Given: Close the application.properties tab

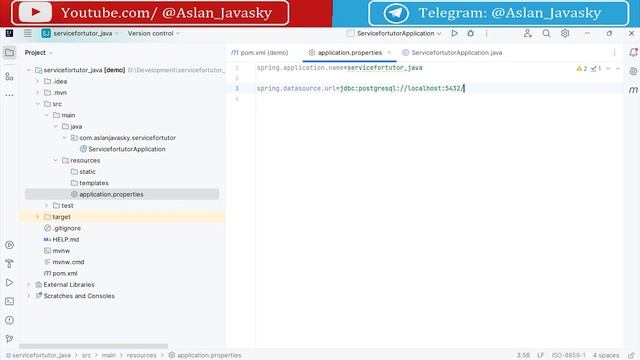Looking at the screenshot, I should pyautogui.click(x=389, y=53).
